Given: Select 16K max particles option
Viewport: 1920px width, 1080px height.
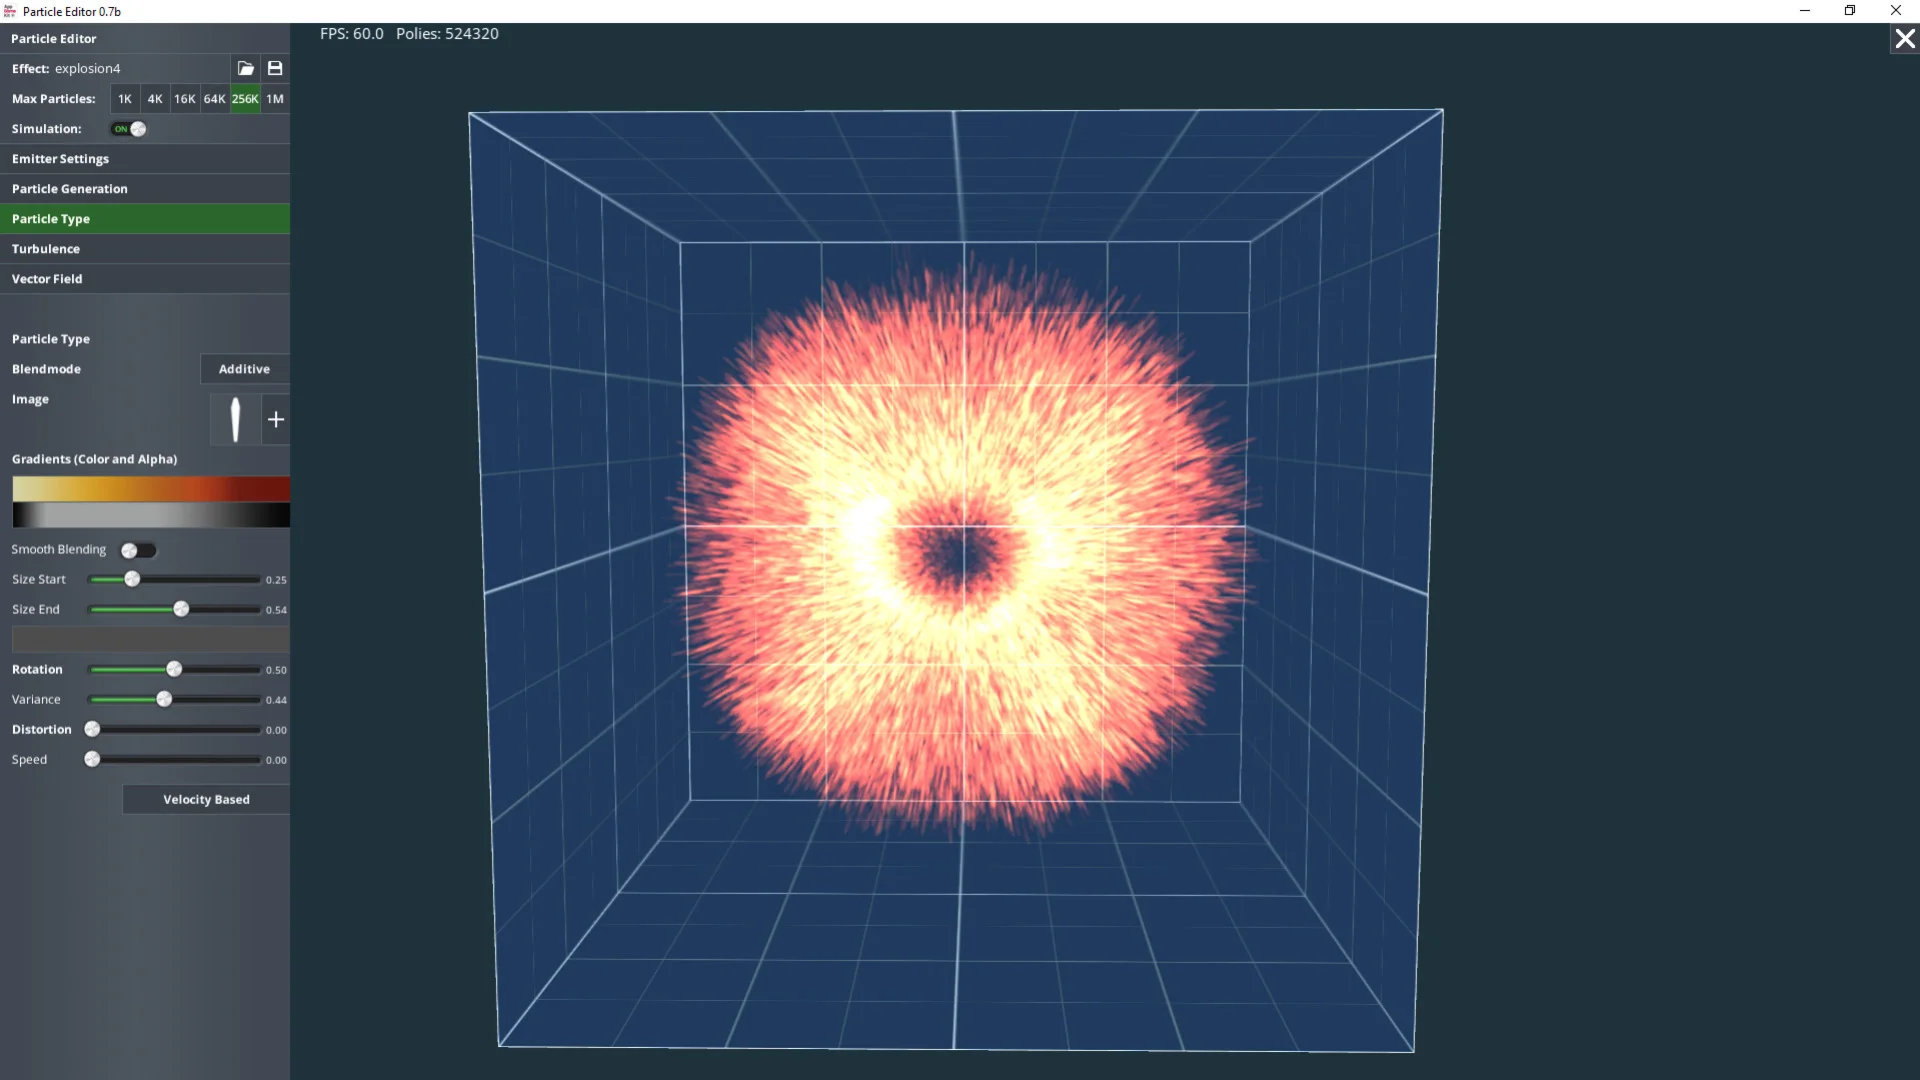Looking at the screenshot, I should click(x=184, y=99).
